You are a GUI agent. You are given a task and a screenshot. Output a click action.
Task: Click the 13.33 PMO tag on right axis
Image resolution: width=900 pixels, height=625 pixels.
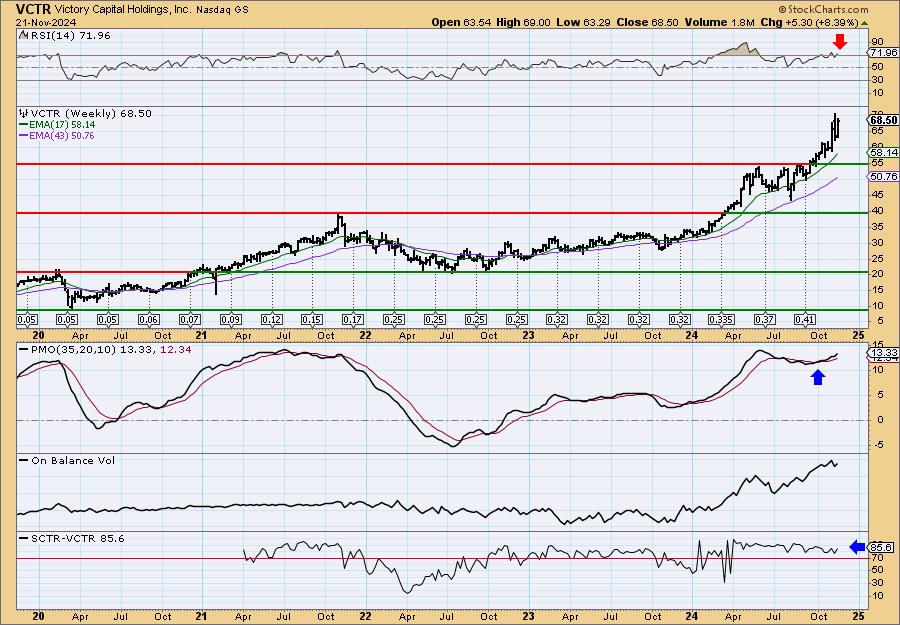(x=883, y=352)
